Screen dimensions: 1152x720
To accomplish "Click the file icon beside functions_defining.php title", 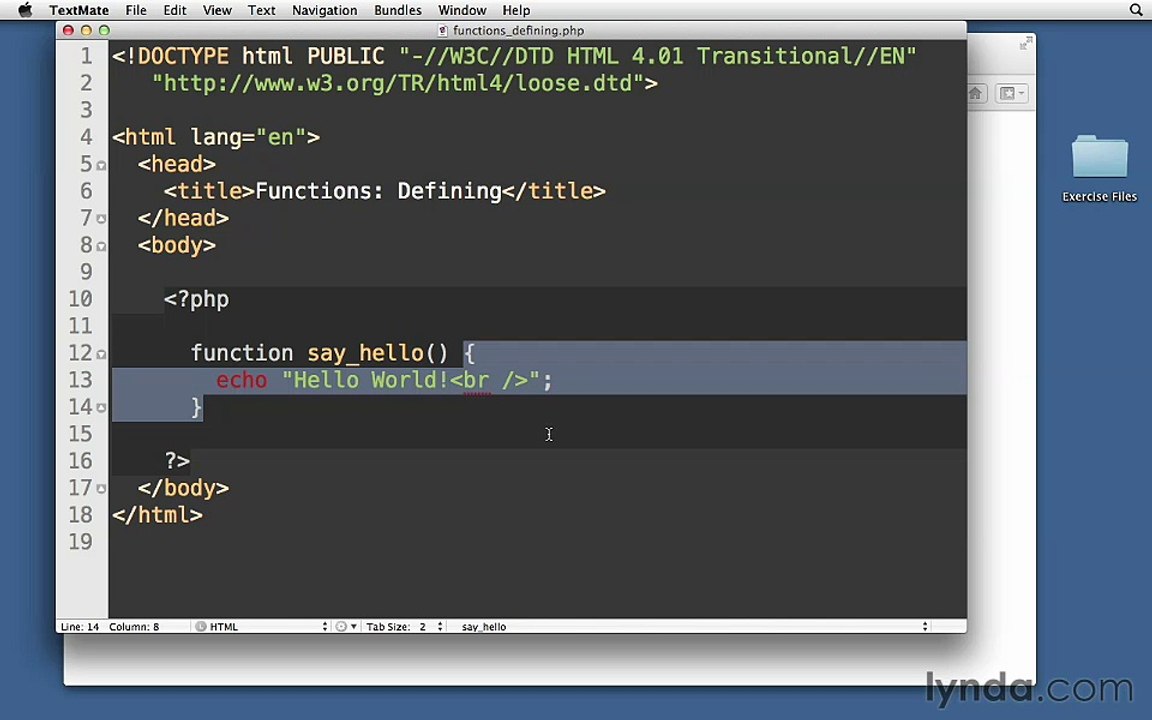I will (x=443, y=31).
